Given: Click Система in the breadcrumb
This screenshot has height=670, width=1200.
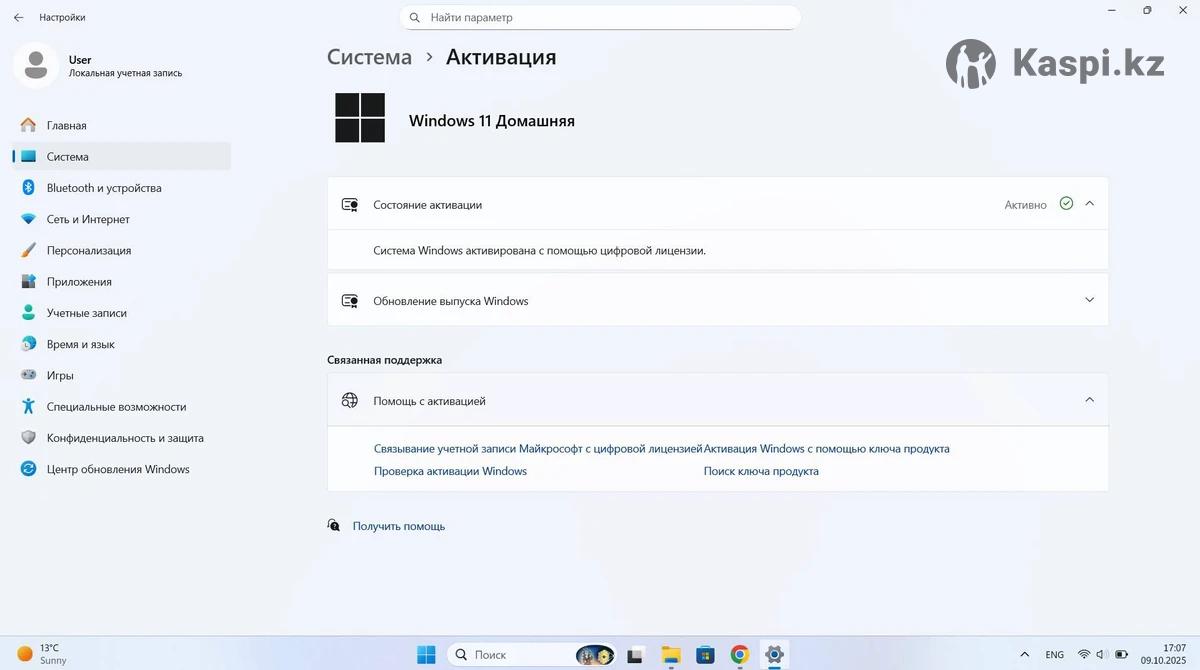Looking at the screenshot, I should (369, 57).
